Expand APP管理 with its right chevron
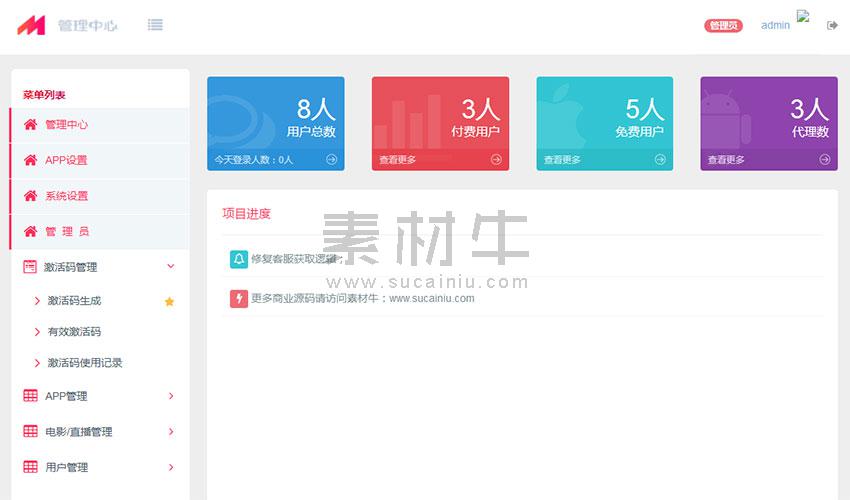The height and width of the screenshot is (500, 850). pos(171,396)
